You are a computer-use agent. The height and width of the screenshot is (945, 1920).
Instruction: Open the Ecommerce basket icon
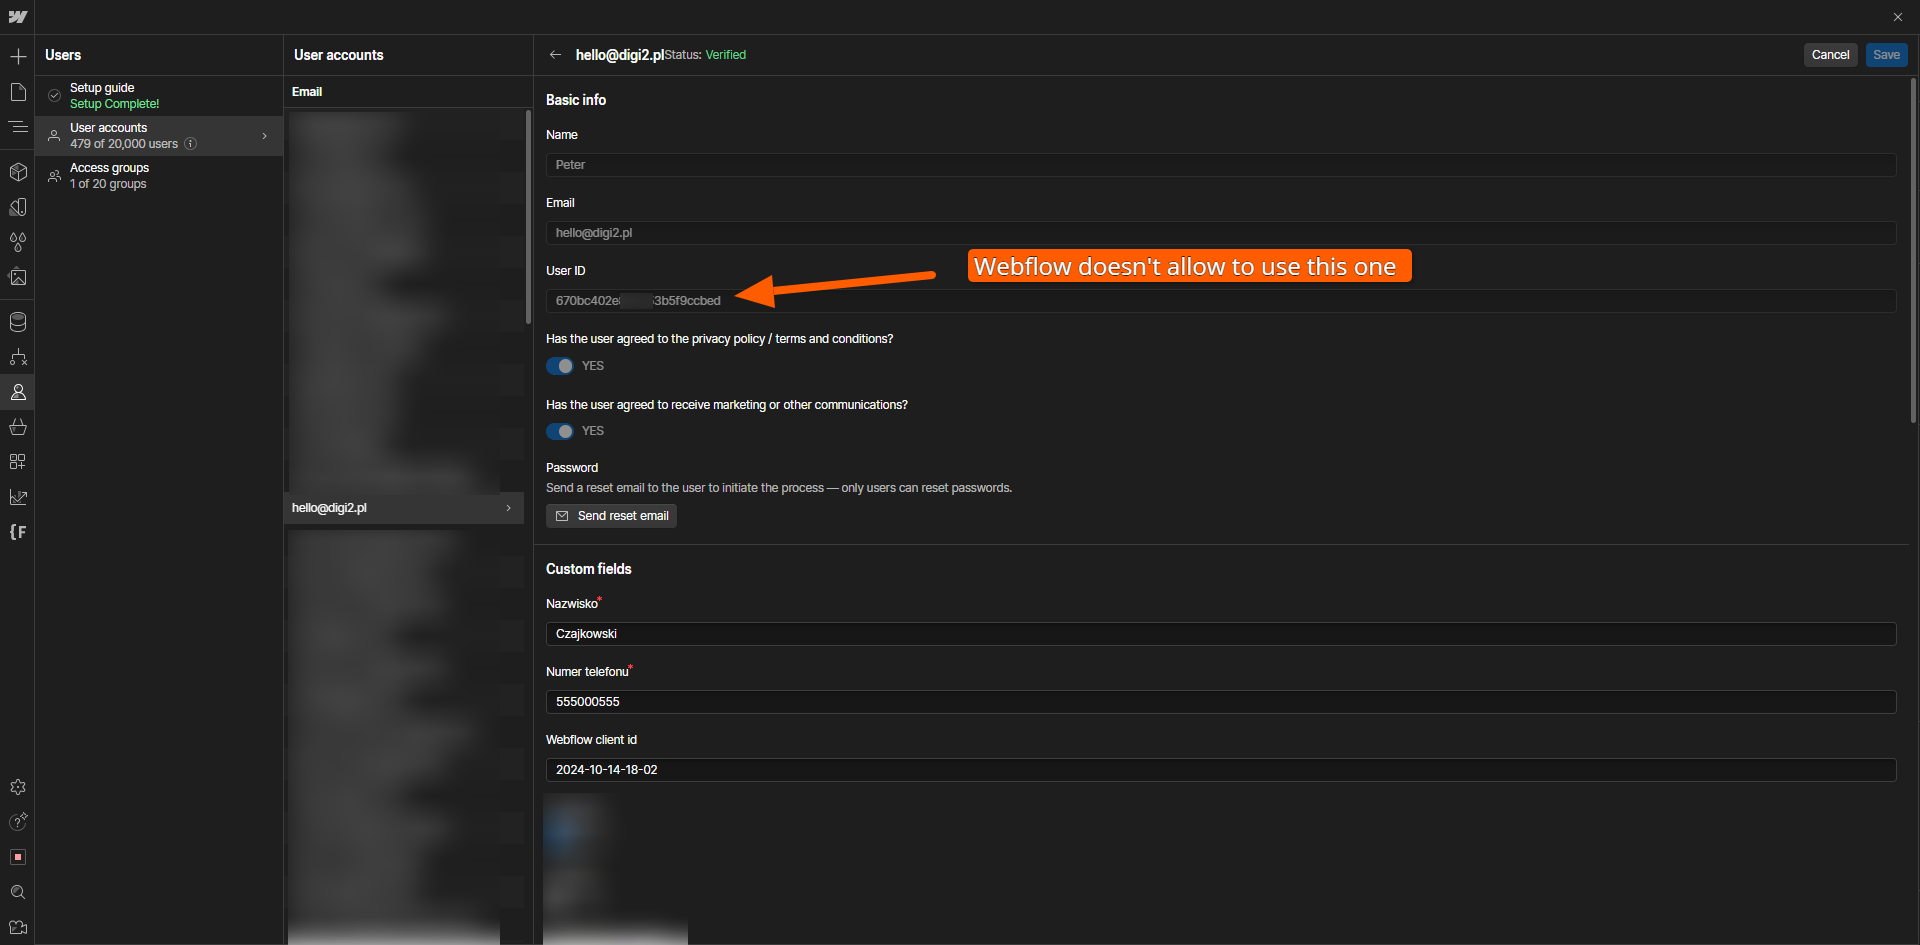pos(18,427)
